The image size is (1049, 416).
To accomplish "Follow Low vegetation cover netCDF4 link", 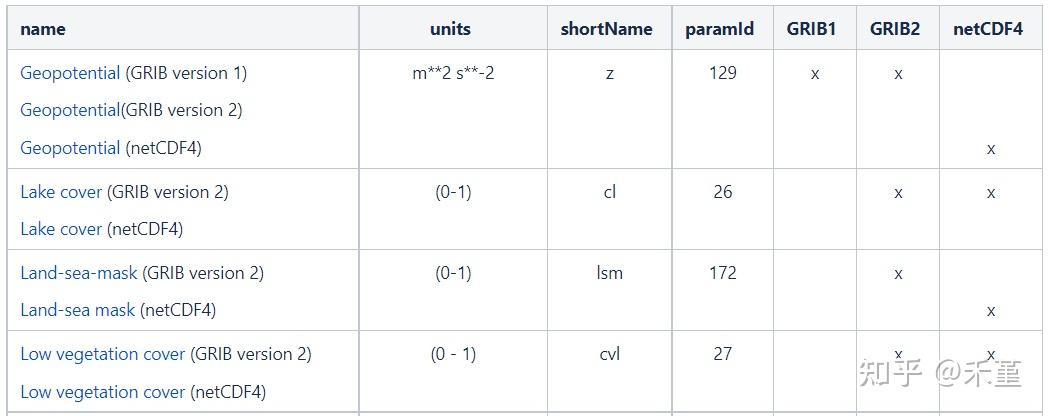I will point(102,392).
